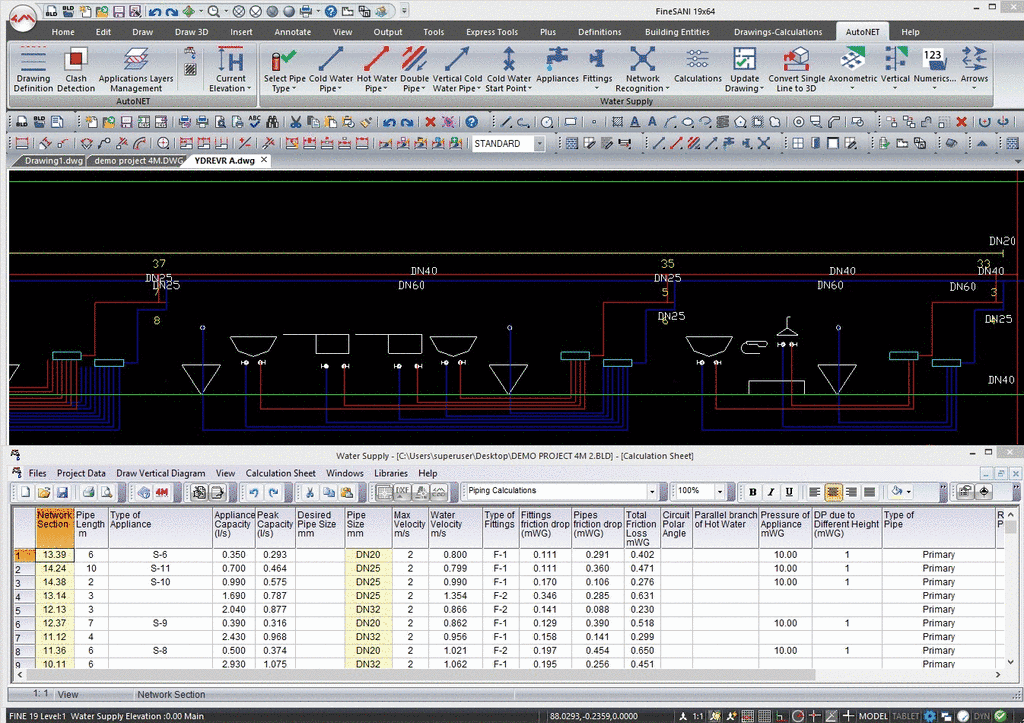The width and height of the screenshot is (1024, 723).
Task: Launch Calculations from the ribbon
Action: [697, 65]
